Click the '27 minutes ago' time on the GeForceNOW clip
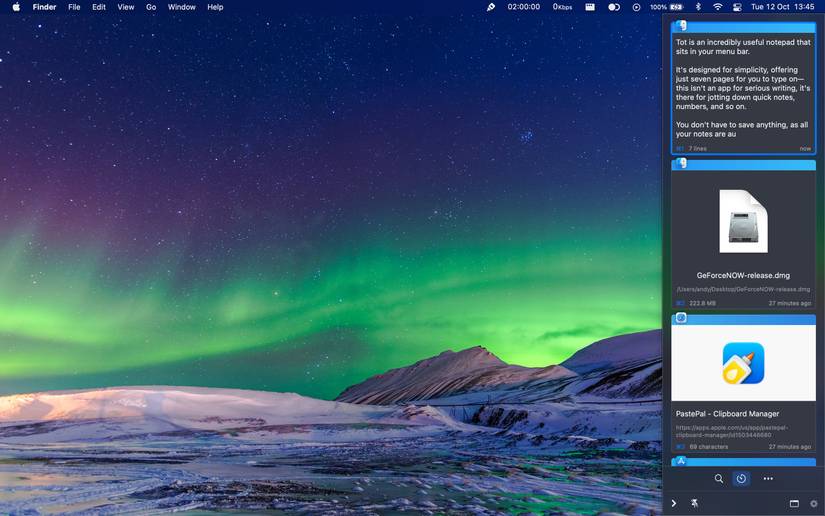The width and height of the screenshot is (825, 516). pos(790,303)
